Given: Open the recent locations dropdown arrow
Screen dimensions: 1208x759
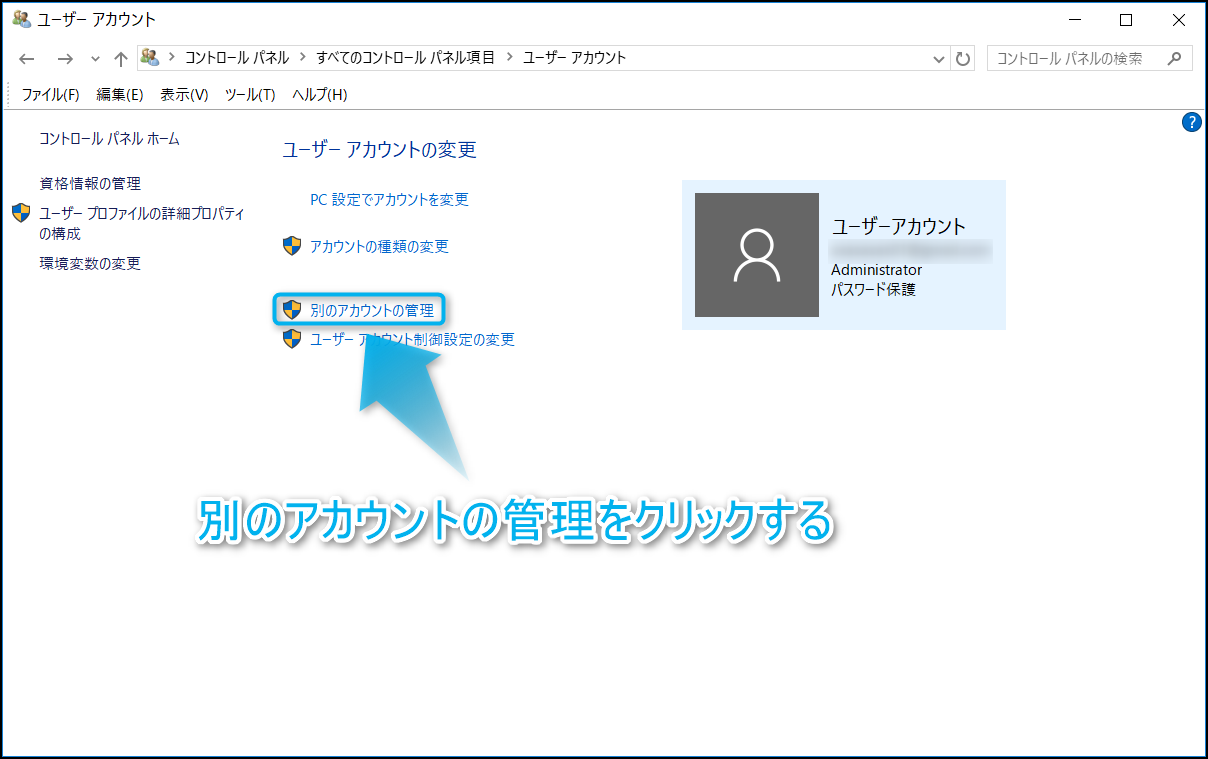Looking at the screenshot, I should click(x=96, y=58).
